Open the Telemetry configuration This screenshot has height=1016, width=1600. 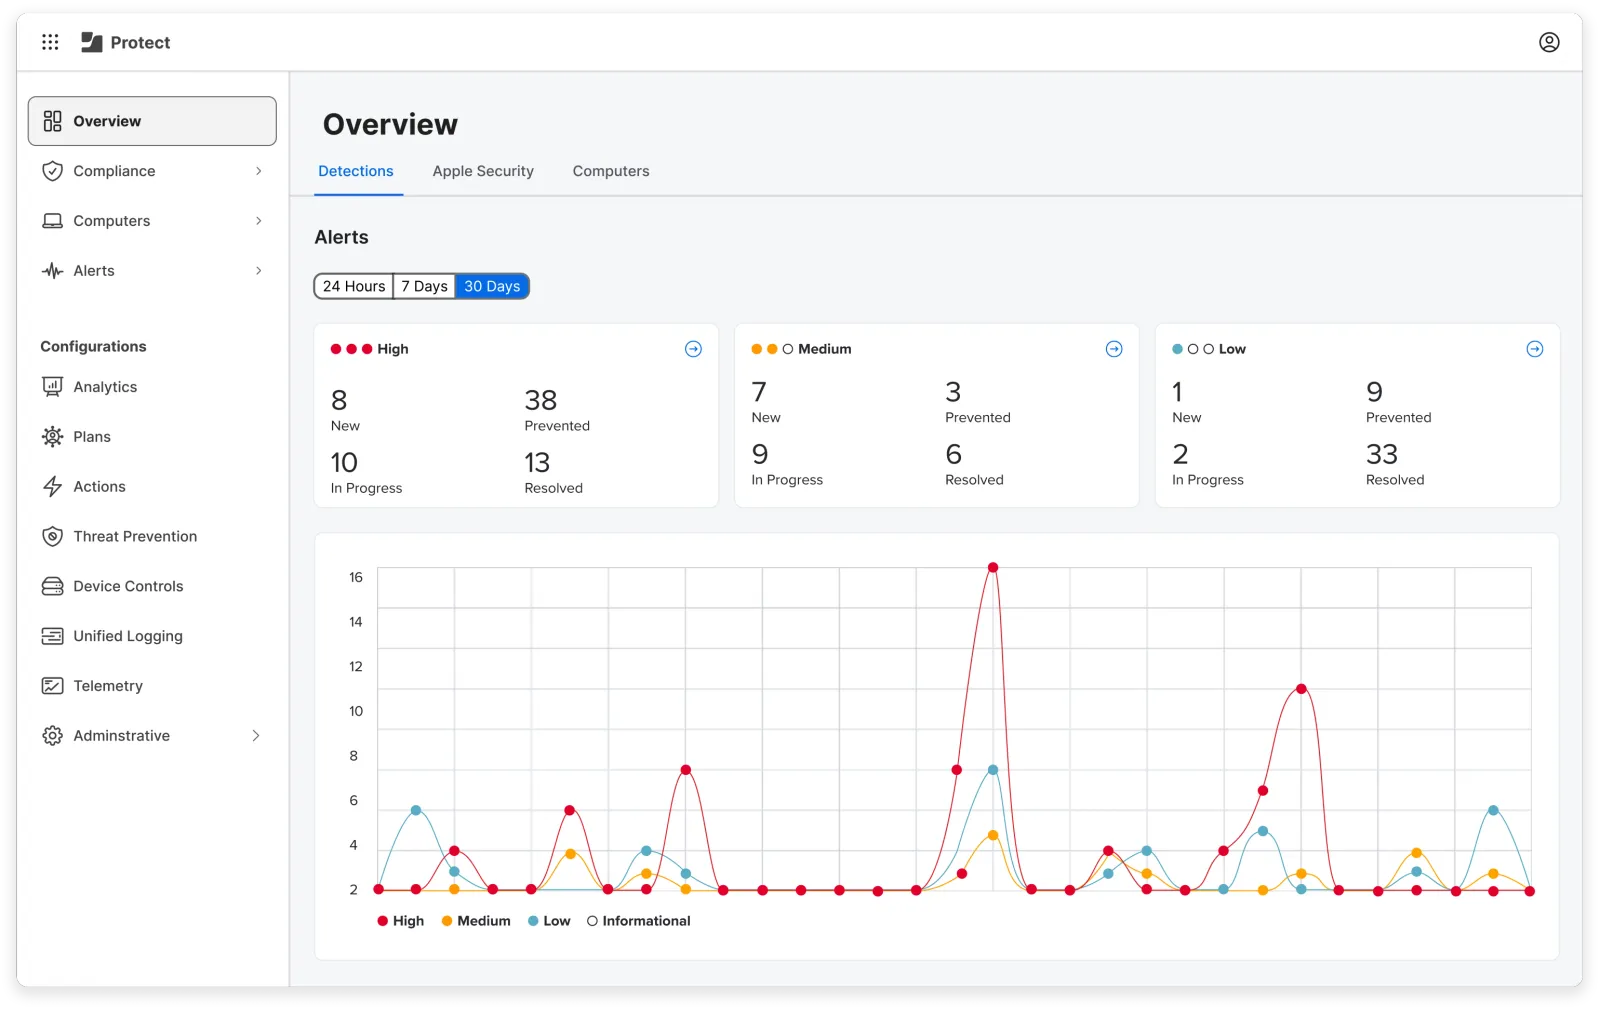(x=108, y=685)
